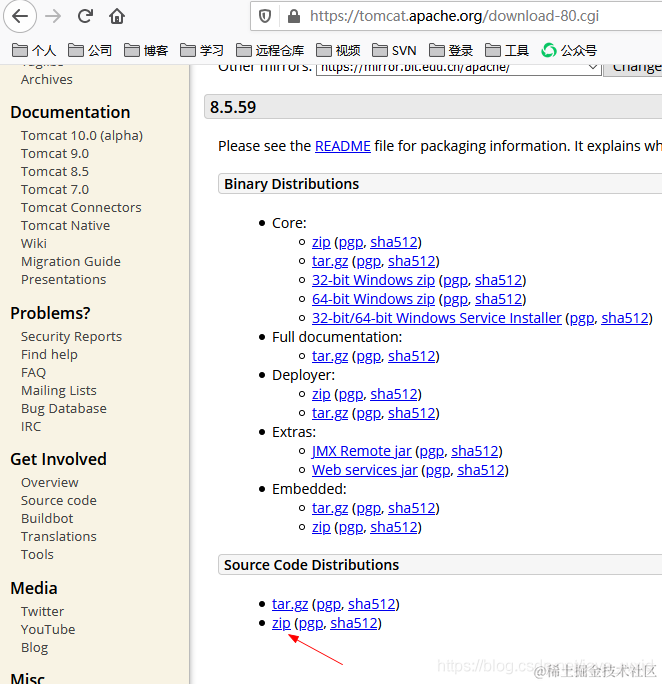Open the 公司 bookmarks folder
The width and height of the screenshot is (662, 684).
pyautogui.click(x=90, y=51)
